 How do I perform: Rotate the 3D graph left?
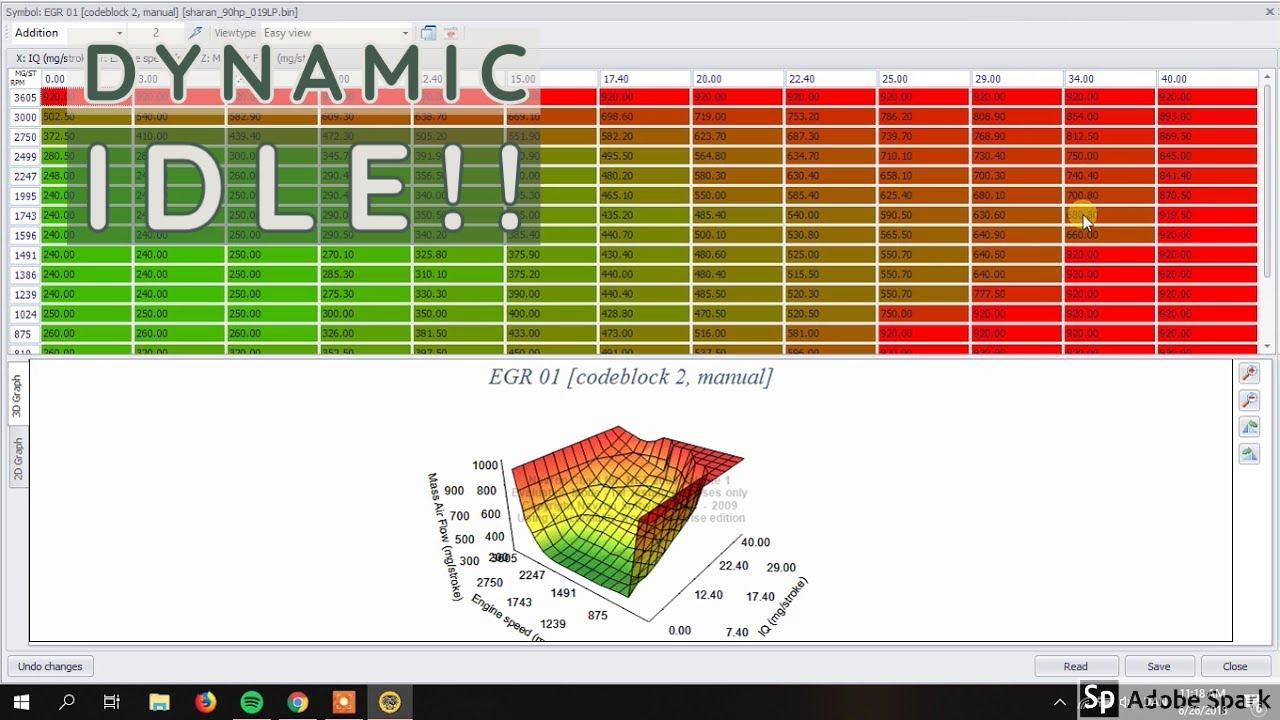pos(1249,427)
